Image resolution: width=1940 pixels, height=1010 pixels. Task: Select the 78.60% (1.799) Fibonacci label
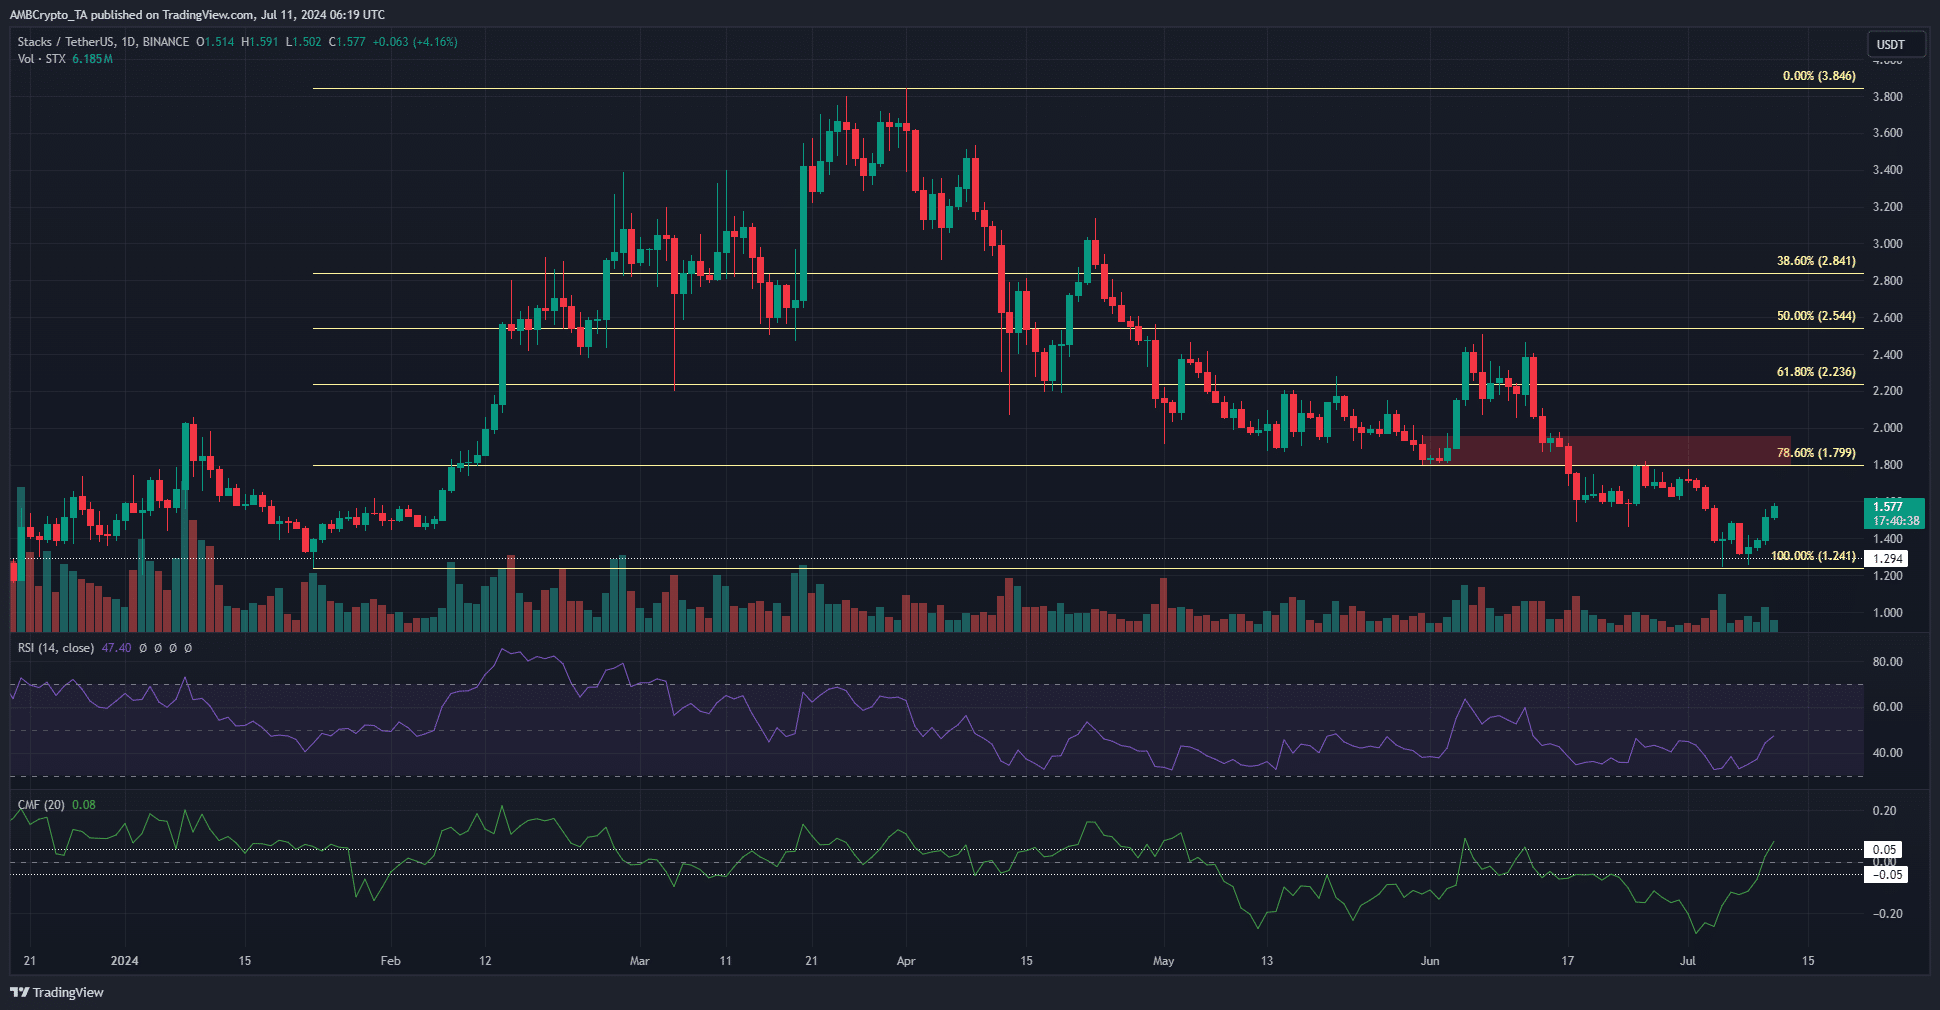1816,453
